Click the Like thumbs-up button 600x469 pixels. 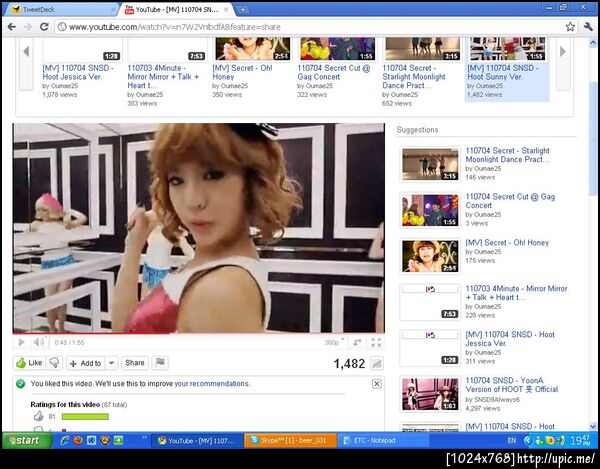coord(29,363)
